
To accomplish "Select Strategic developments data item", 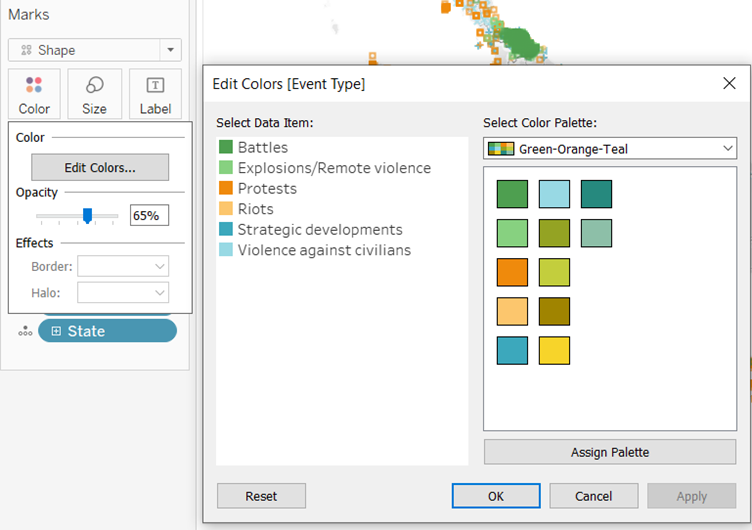I will tap(320, 229).
